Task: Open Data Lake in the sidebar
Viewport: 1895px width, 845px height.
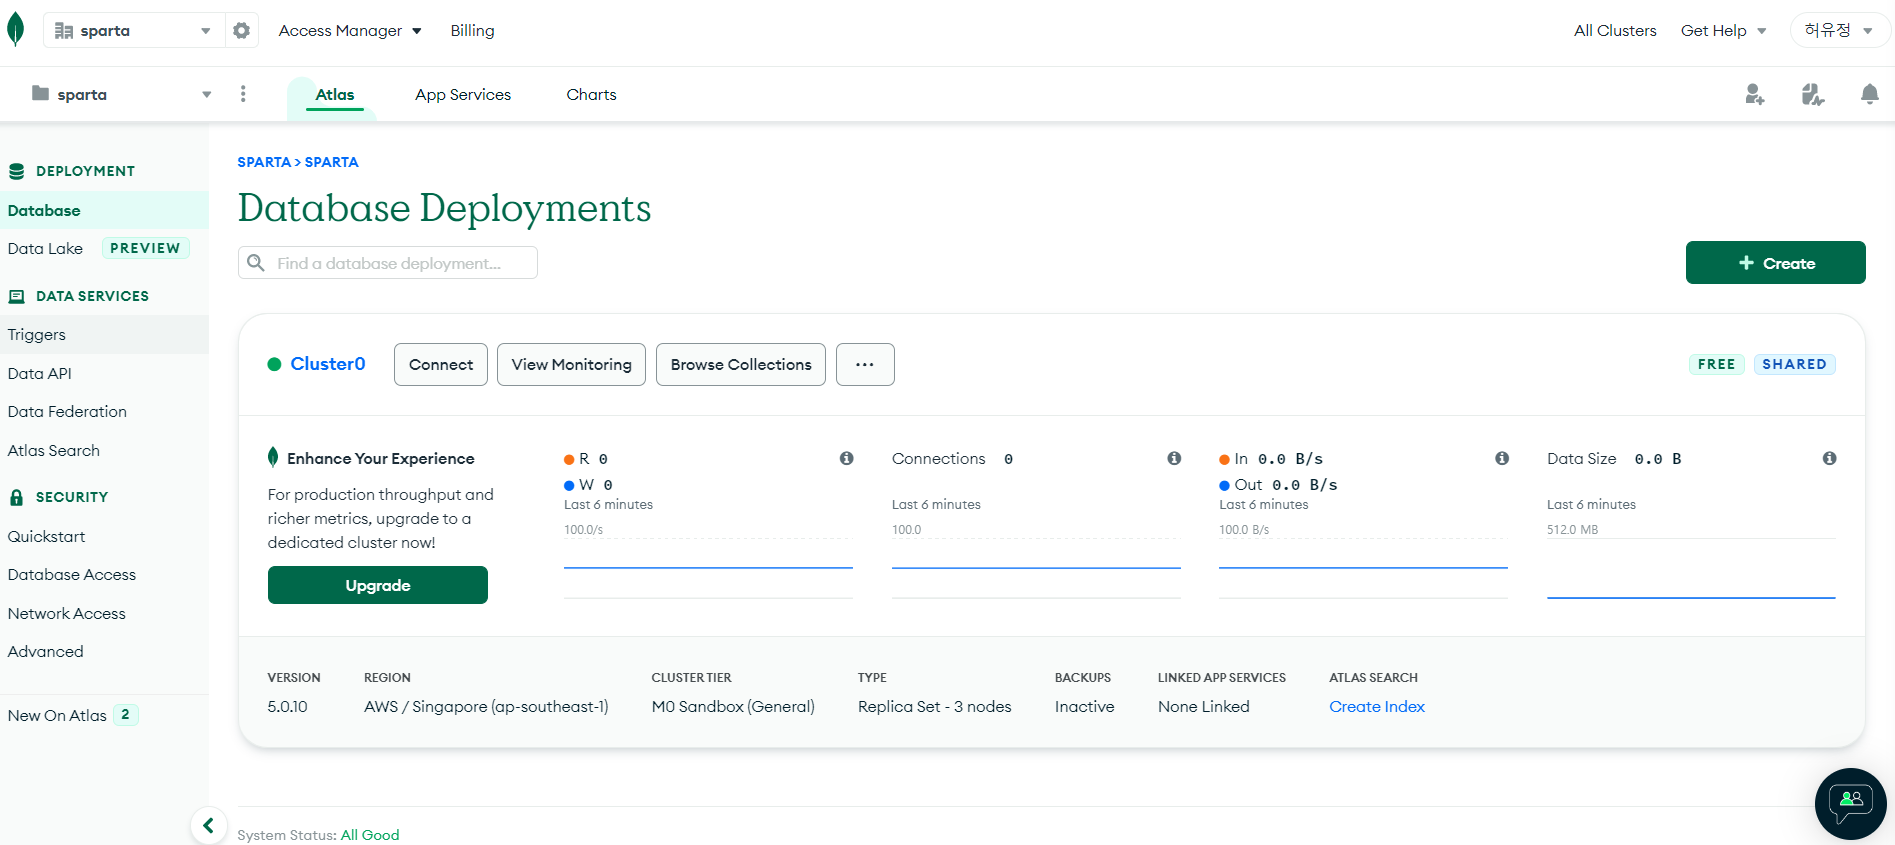Action: [45, 248]
